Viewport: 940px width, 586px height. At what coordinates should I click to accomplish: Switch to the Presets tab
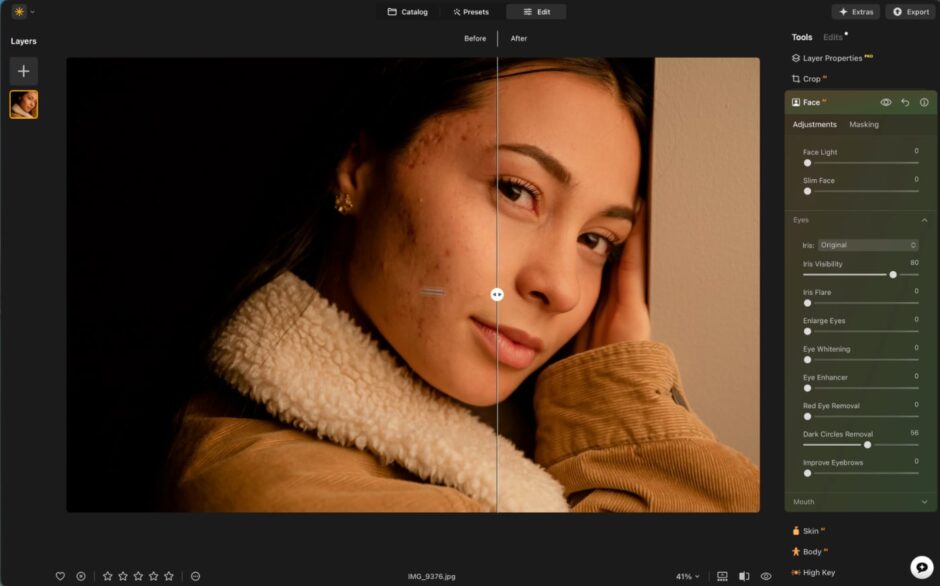coord(470,12)
